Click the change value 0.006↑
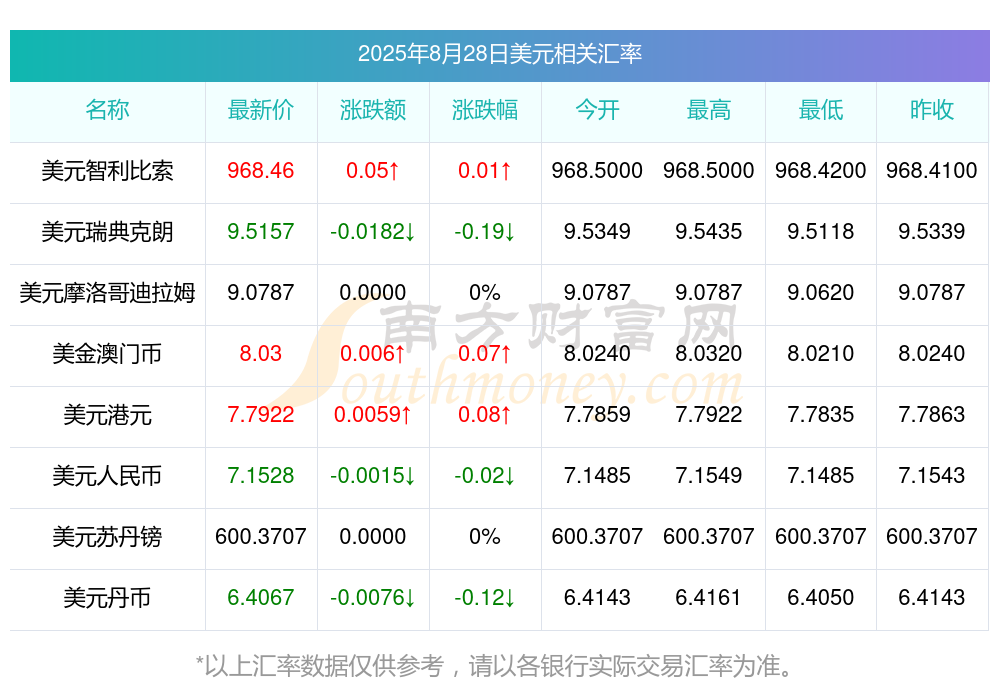 click(x=373, y=353)
